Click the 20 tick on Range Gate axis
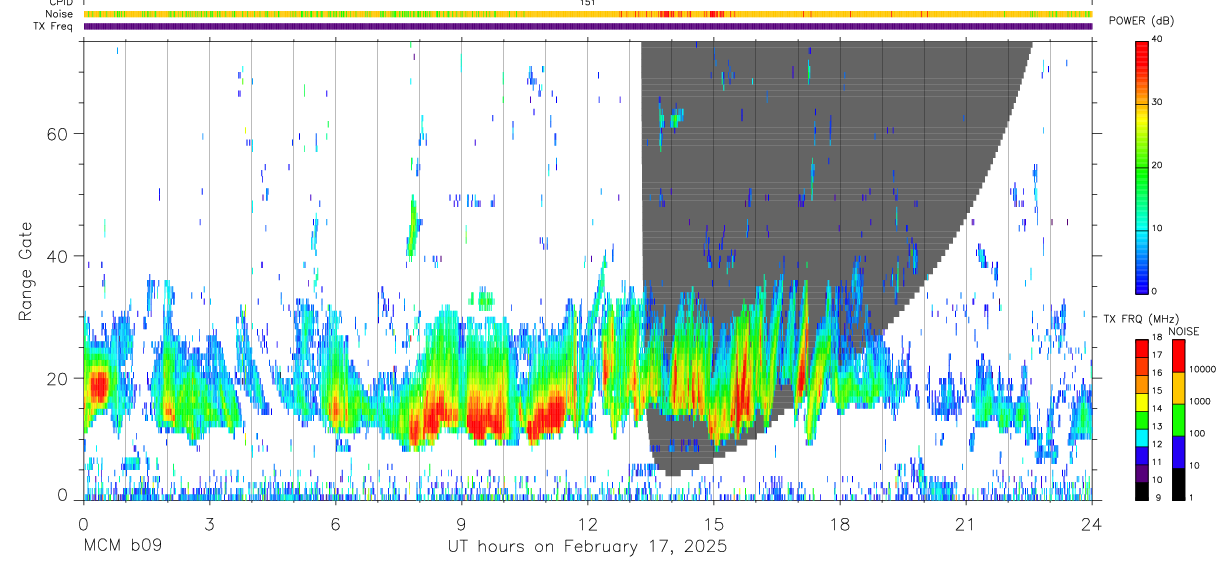Image resolution: width=1228 pixels, height=567 pixels. [x=59, y=378]
